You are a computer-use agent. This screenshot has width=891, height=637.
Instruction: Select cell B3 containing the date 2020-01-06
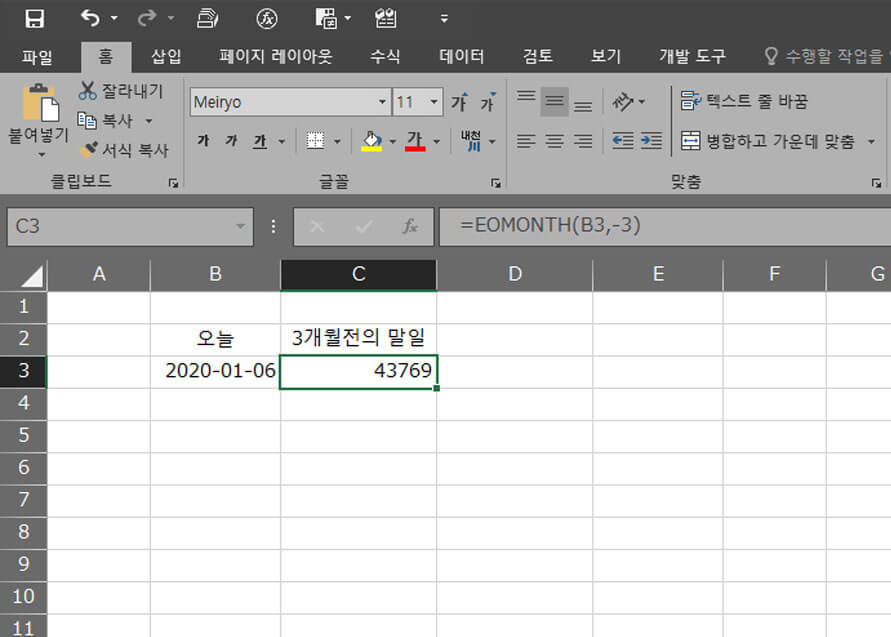click(213, 366)
